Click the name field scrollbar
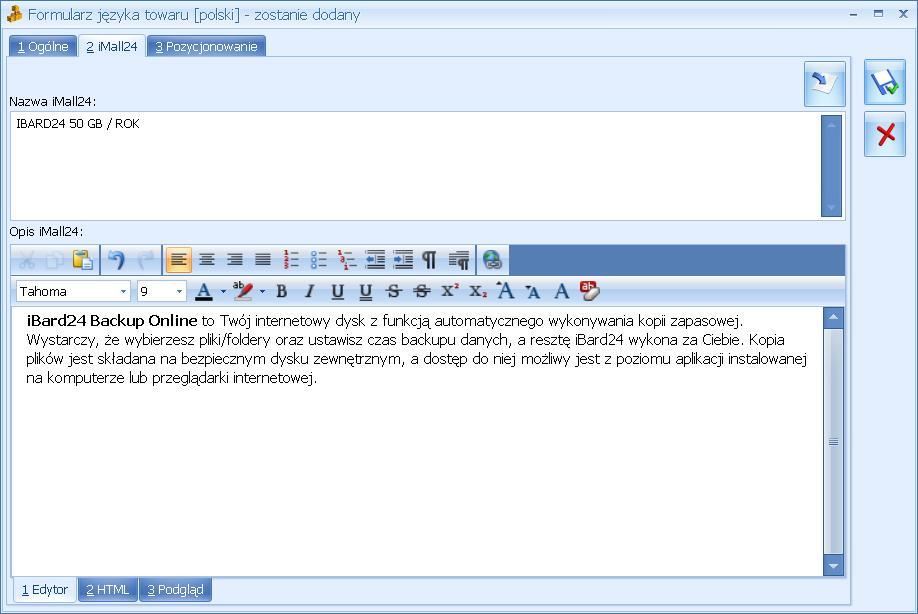Viewport: 918px width, 614px height. point(831,166)
